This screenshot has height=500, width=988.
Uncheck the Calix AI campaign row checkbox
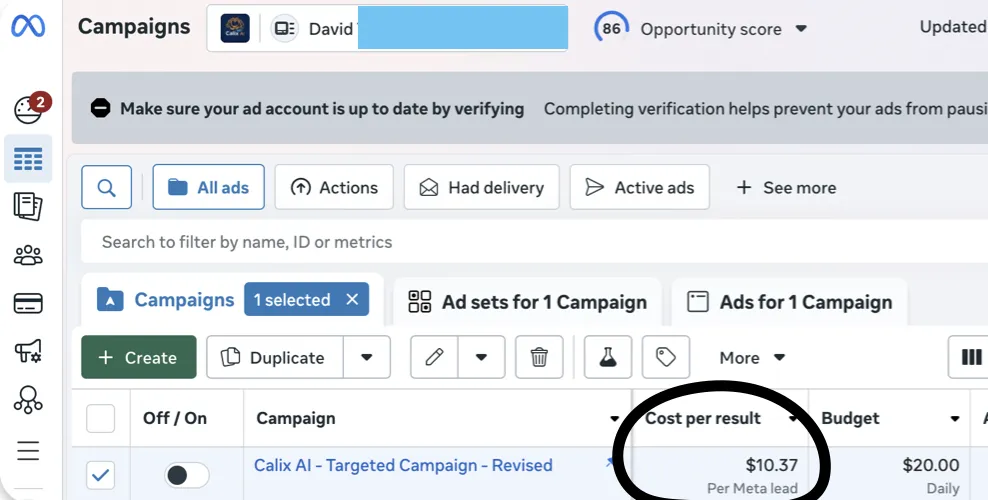[101, 475]
